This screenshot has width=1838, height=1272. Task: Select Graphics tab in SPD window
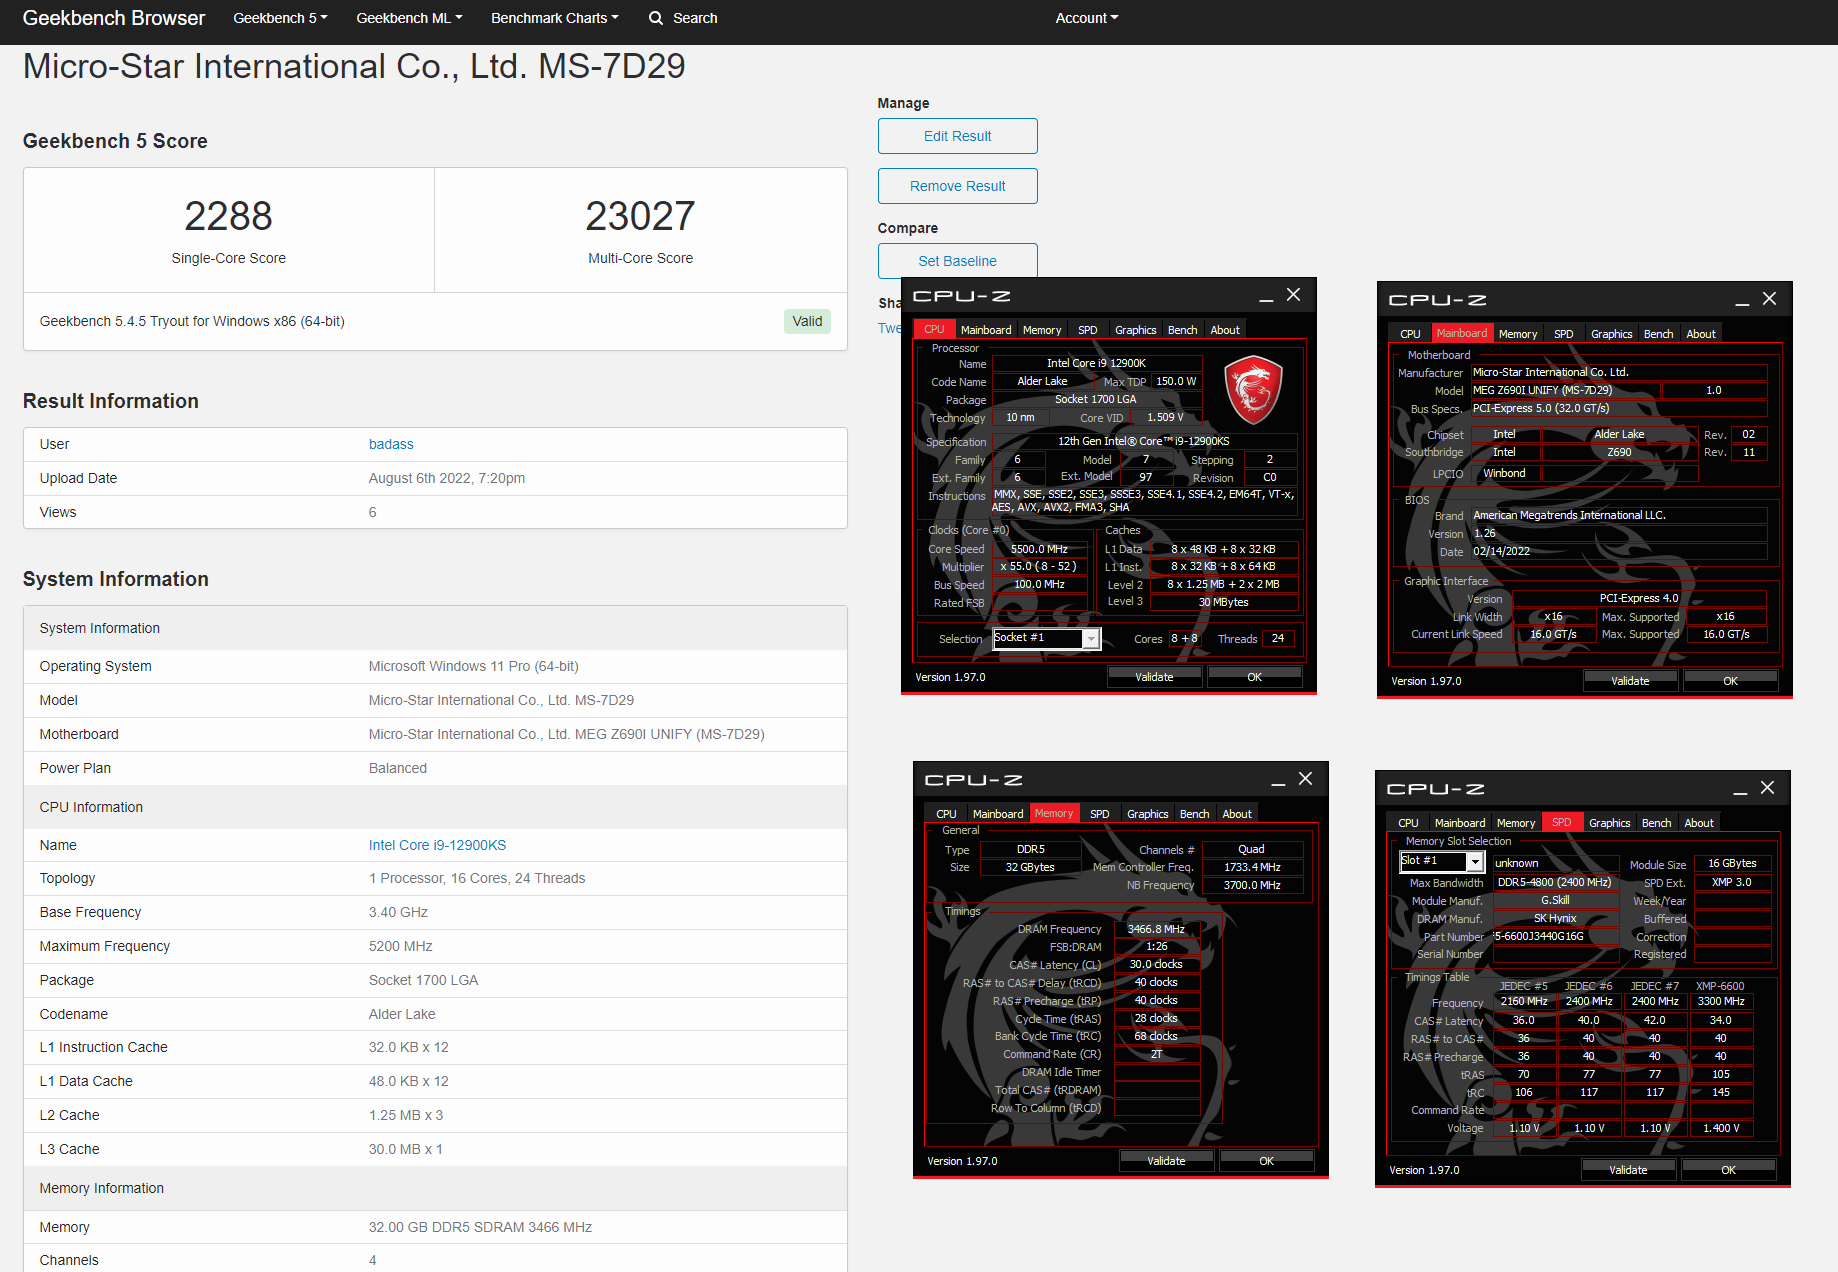pos(1610,823)
